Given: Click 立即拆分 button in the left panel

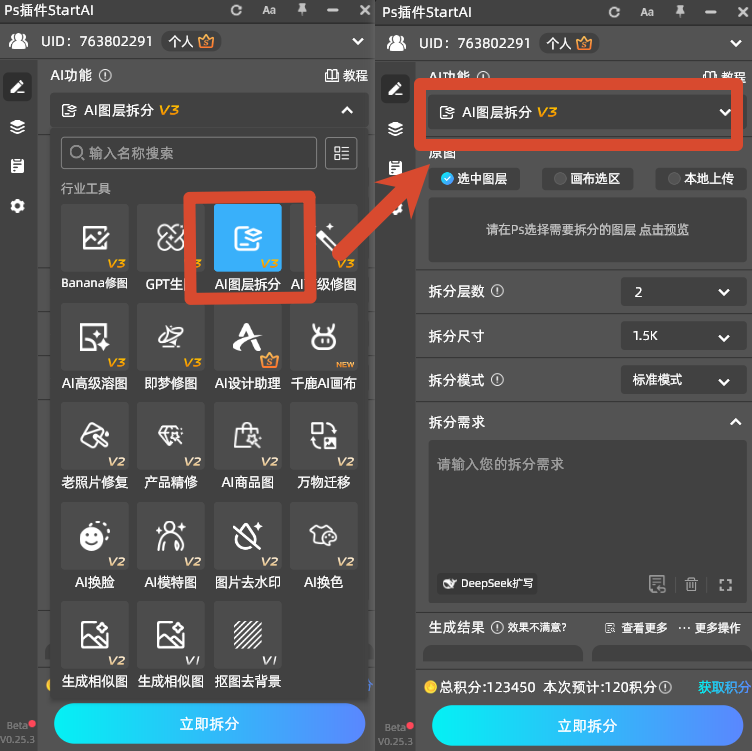Looking at the screenshot, I should pyautogui.click(x=210, y=724).
